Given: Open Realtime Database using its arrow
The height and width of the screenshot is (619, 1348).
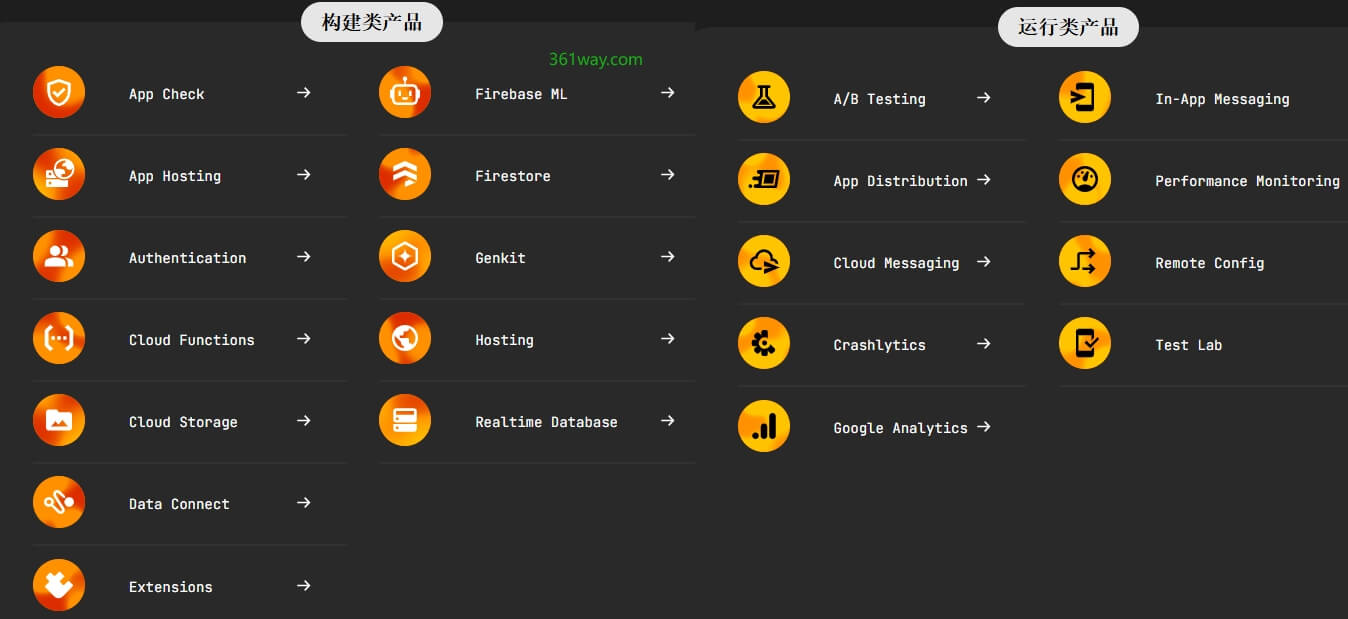Looking at the screenshot, I should (667, 420).
